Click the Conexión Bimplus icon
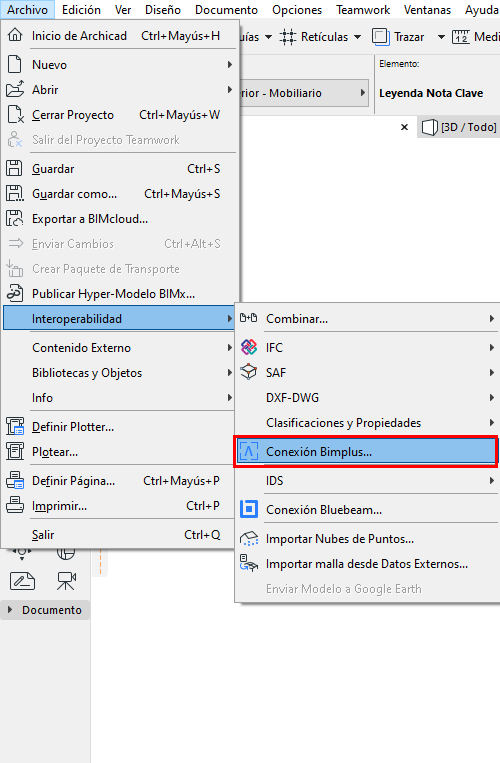Viewport: 500px width, 763px height. [x=249, y=452]
